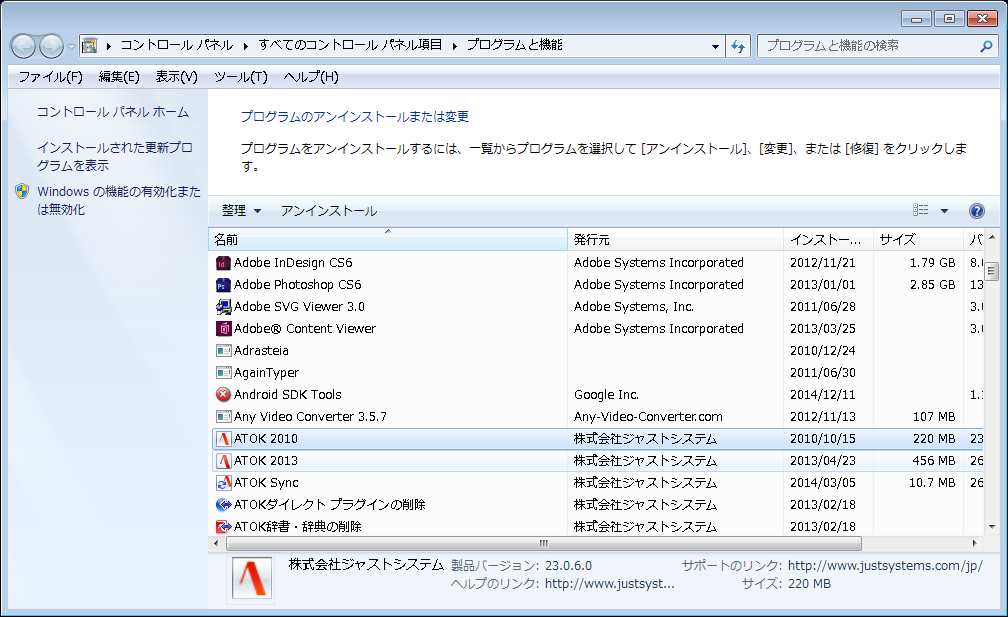Image resolution: width=1008 pixels, height=617 pixels.
Task: Click the ATOK 2013 icon
Action: pyautogui.click(x=223, y=461)
